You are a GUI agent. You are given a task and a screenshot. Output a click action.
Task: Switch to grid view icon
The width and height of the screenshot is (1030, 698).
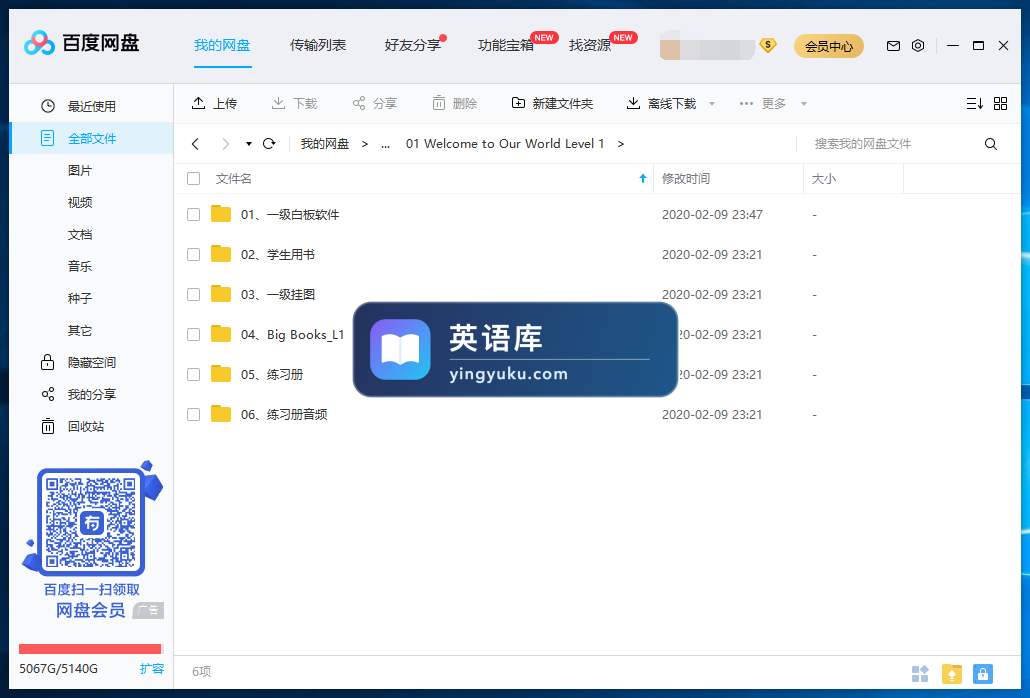tap(1000, 103)
